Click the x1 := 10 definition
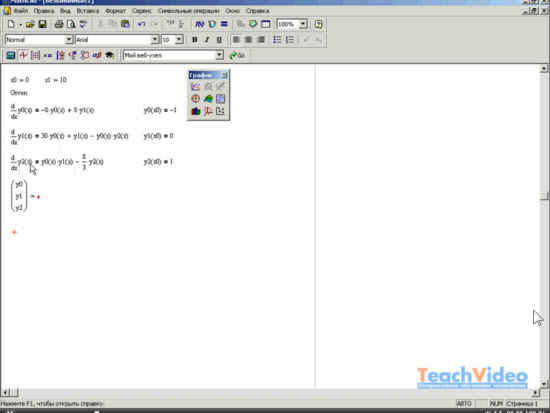This screenshot has width=550, height=413. [56, 80]
